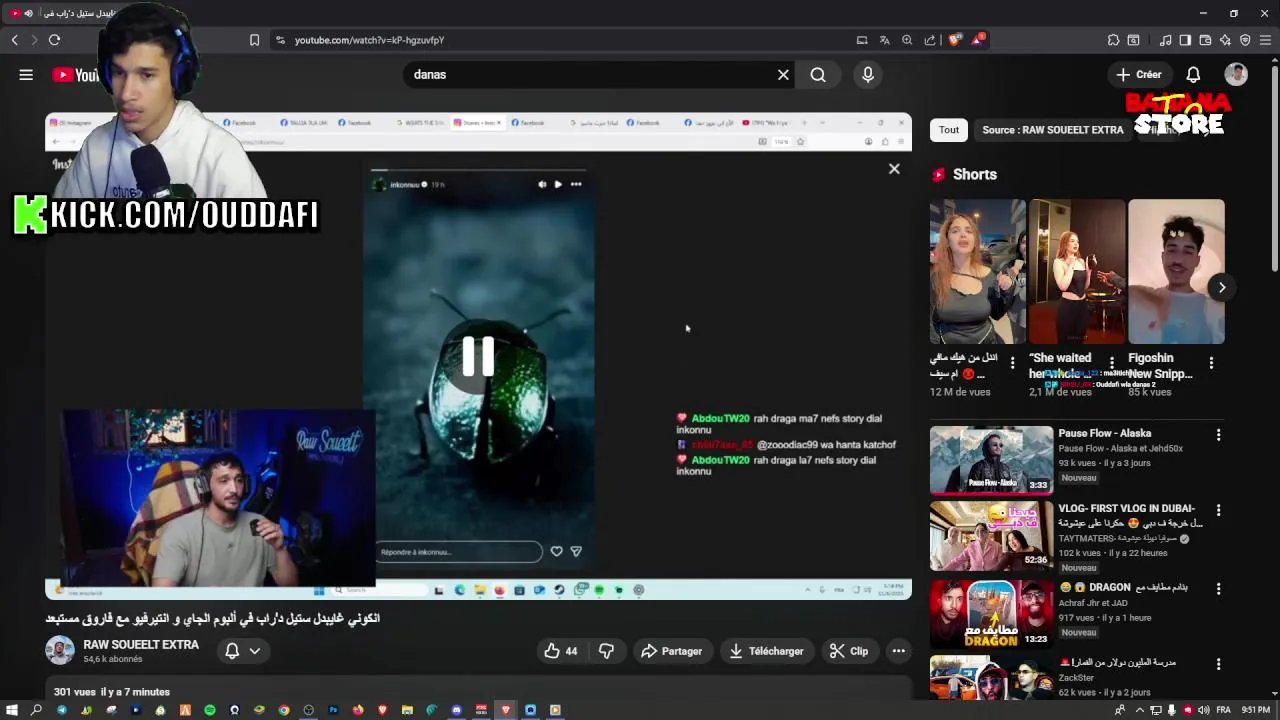Start voice search with the microphone
Image resolution: width=1280 pixels, height=720 pixels.
868,74
